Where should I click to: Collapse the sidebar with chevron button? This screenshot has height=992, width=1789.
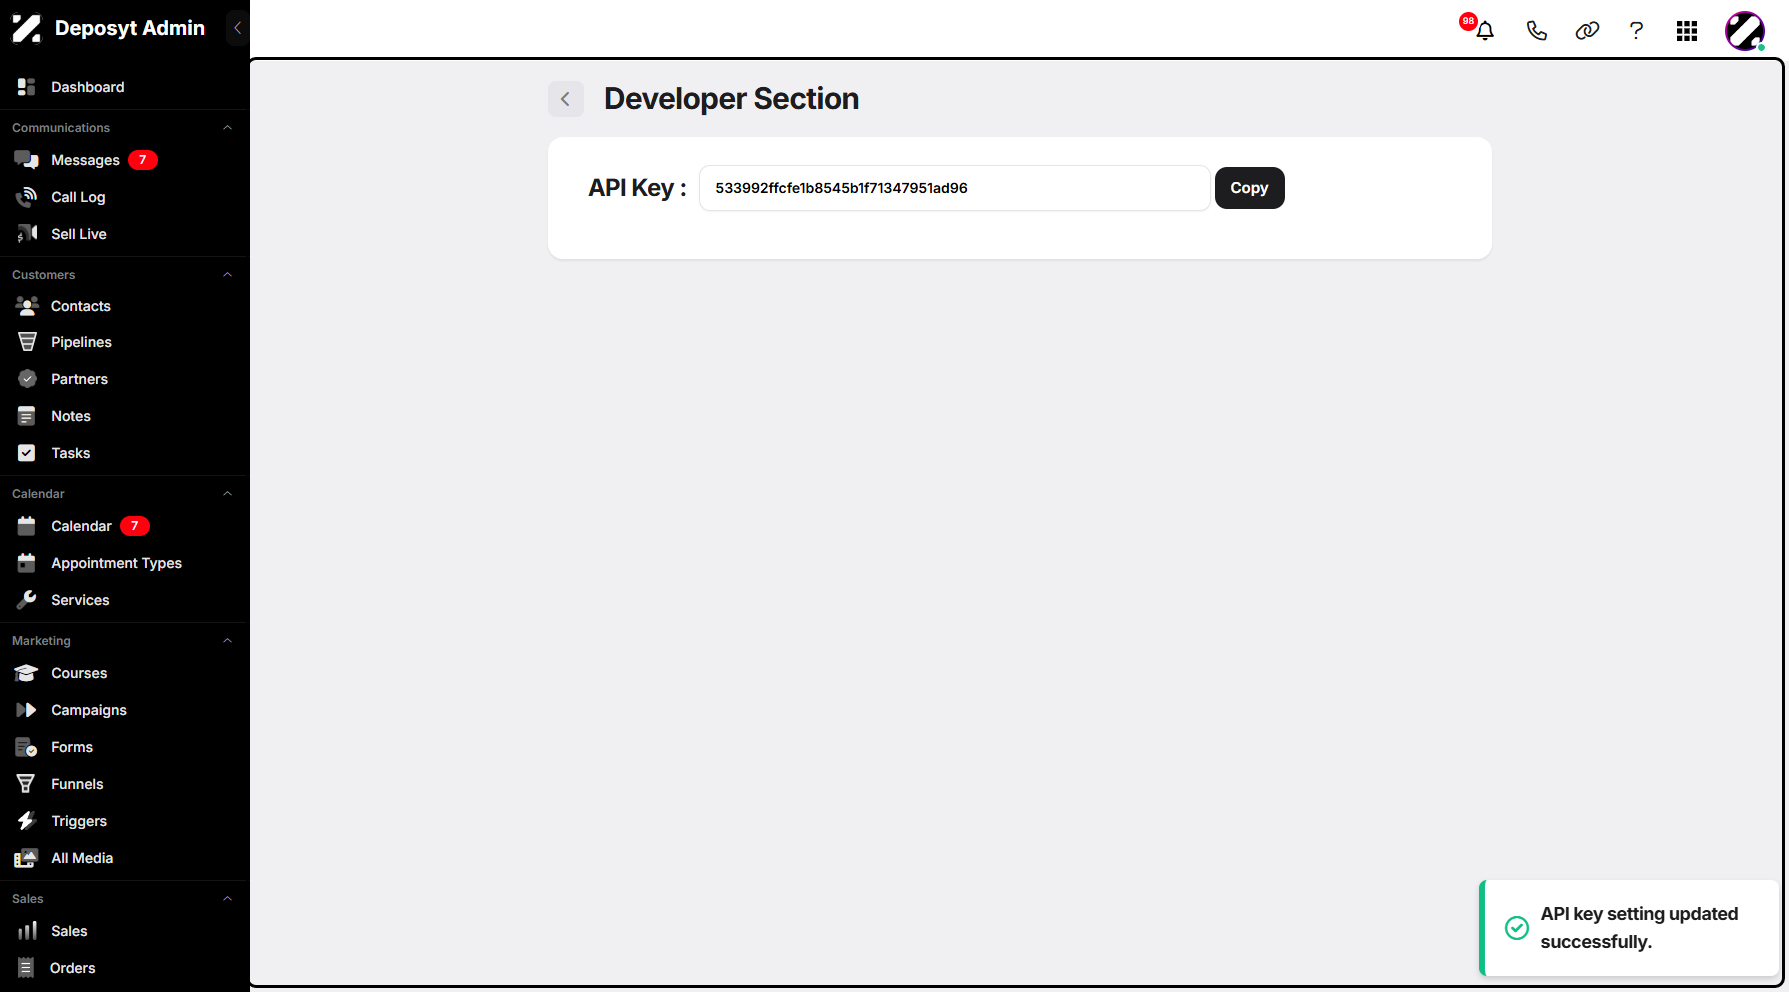tap(237, 28)
